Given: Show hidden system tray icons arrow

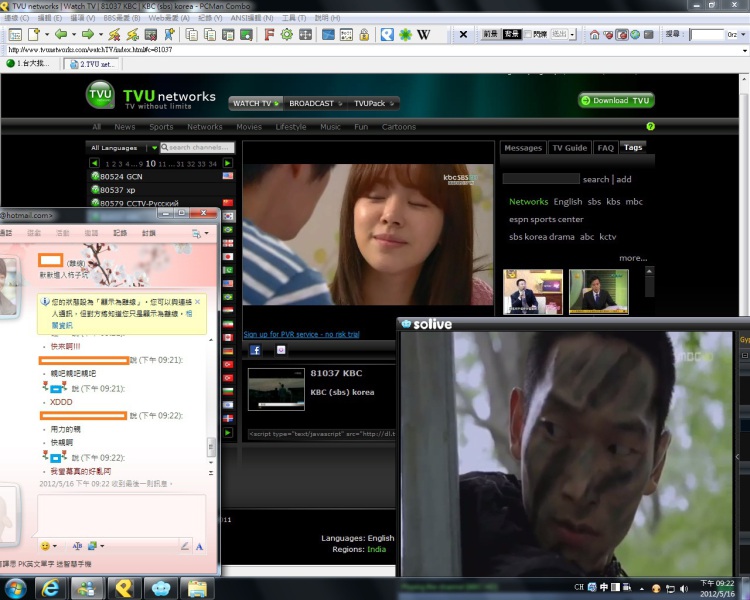Looking at the screenshot, I should pyautogui.click(x=641, y=589).
